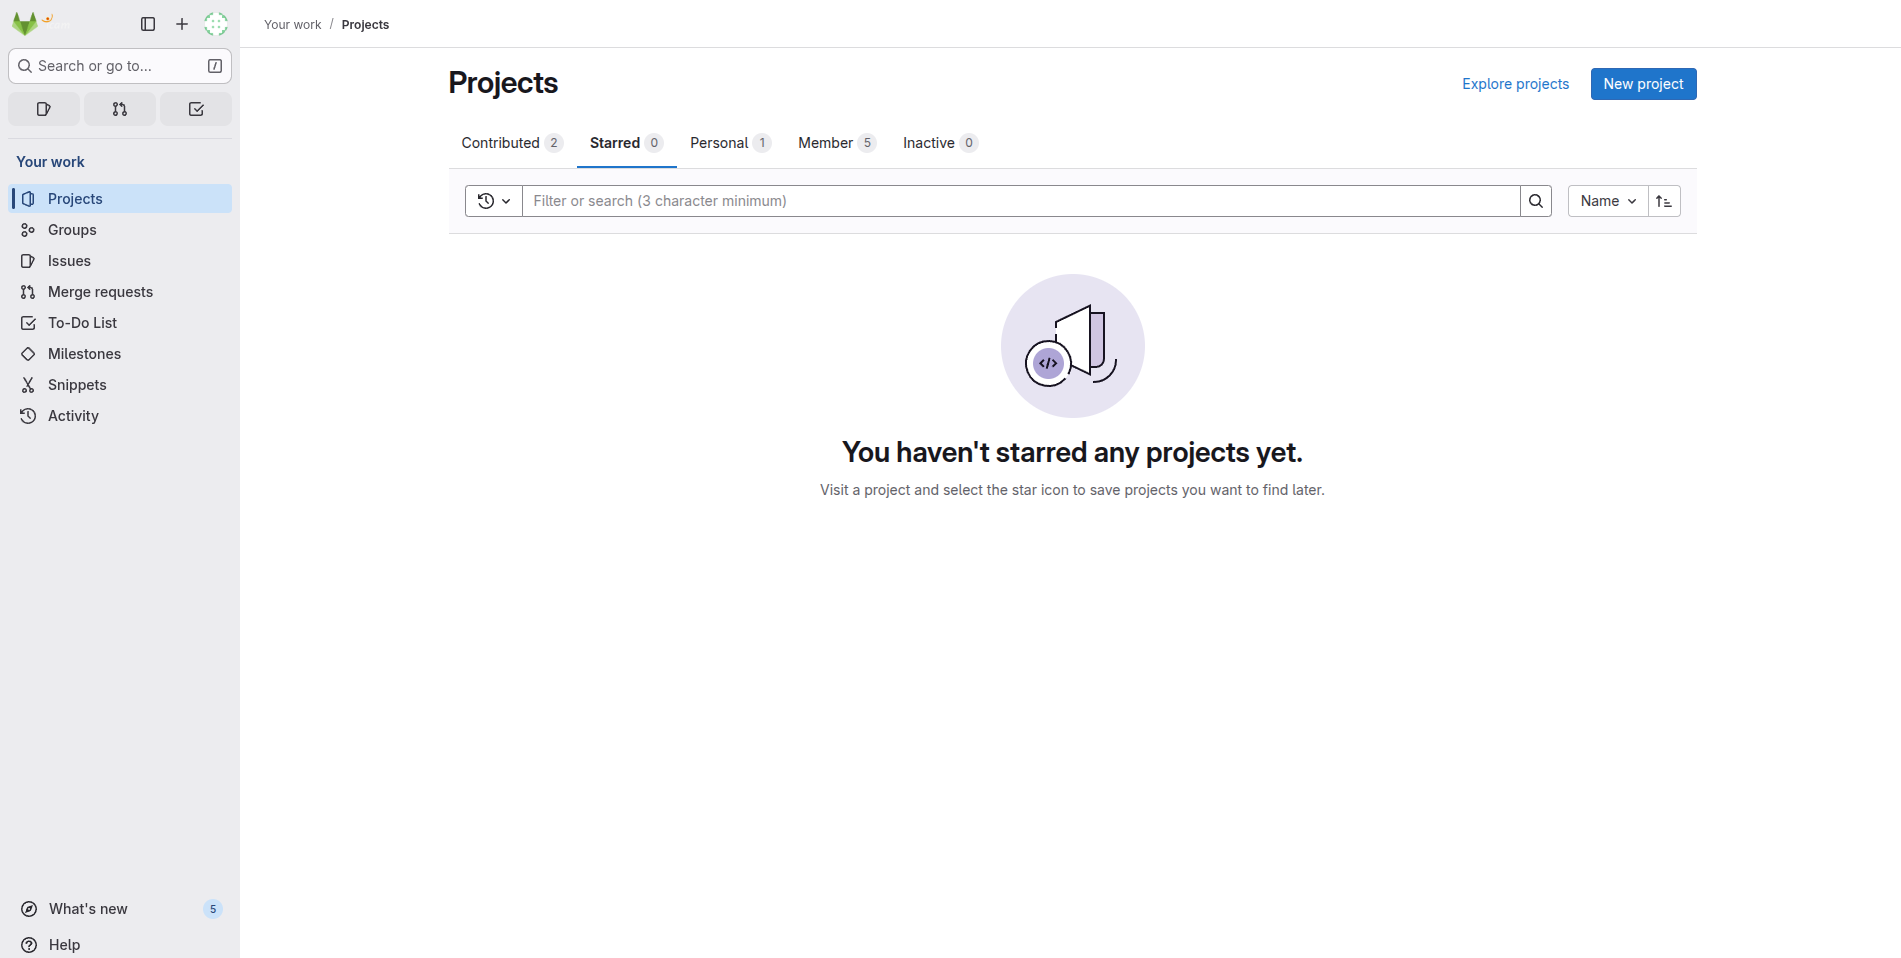Open merge requests via the top bar icon
This screenshot has width=1901, height=958.
(119, 108)
